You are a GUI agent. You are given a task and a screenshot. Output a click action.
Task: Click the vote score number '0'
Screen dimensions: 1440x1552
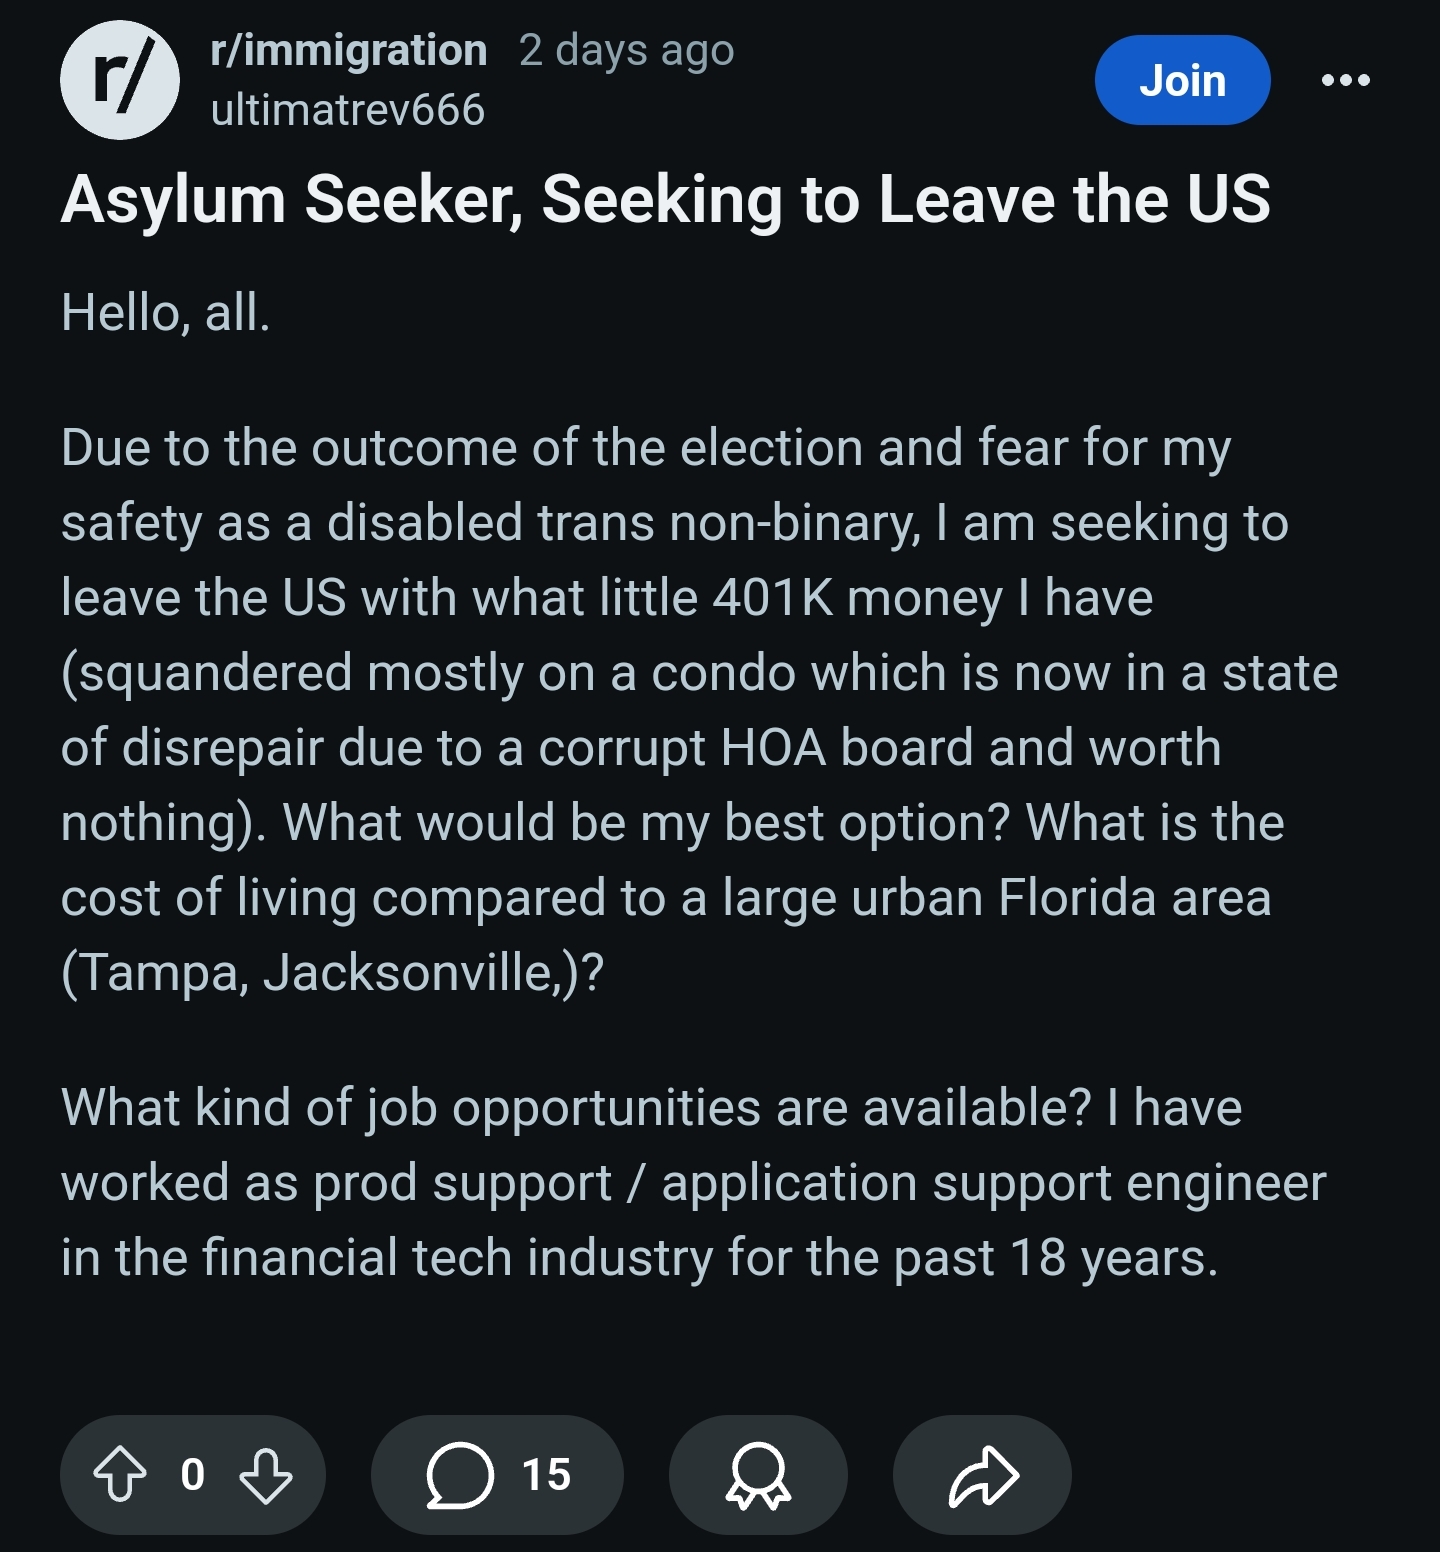tap(193, 1475)
